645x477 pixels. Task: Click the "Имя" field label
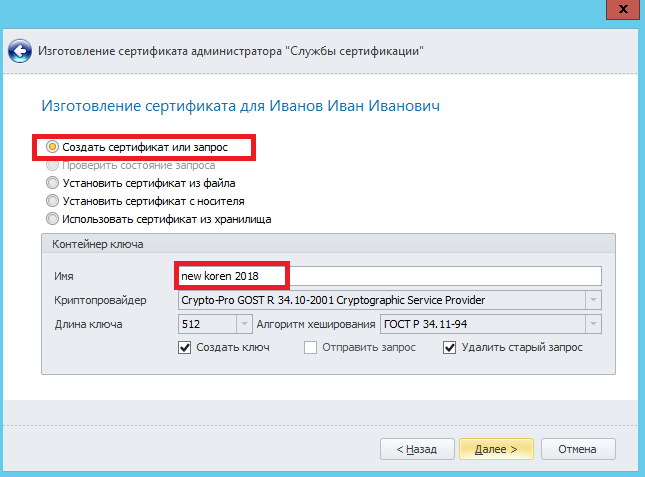[x=64, y=276]
